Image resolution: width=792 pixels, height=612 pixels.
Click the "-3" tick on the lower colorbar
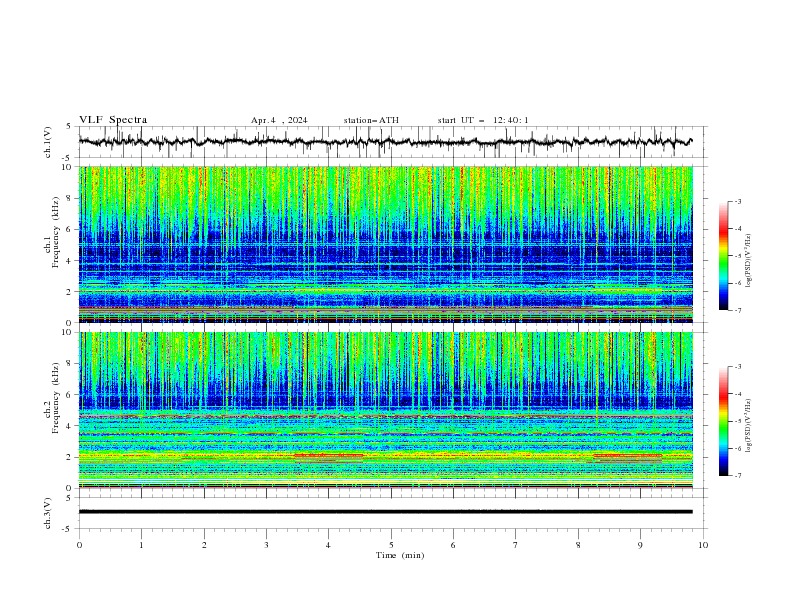tap(737, 367)
